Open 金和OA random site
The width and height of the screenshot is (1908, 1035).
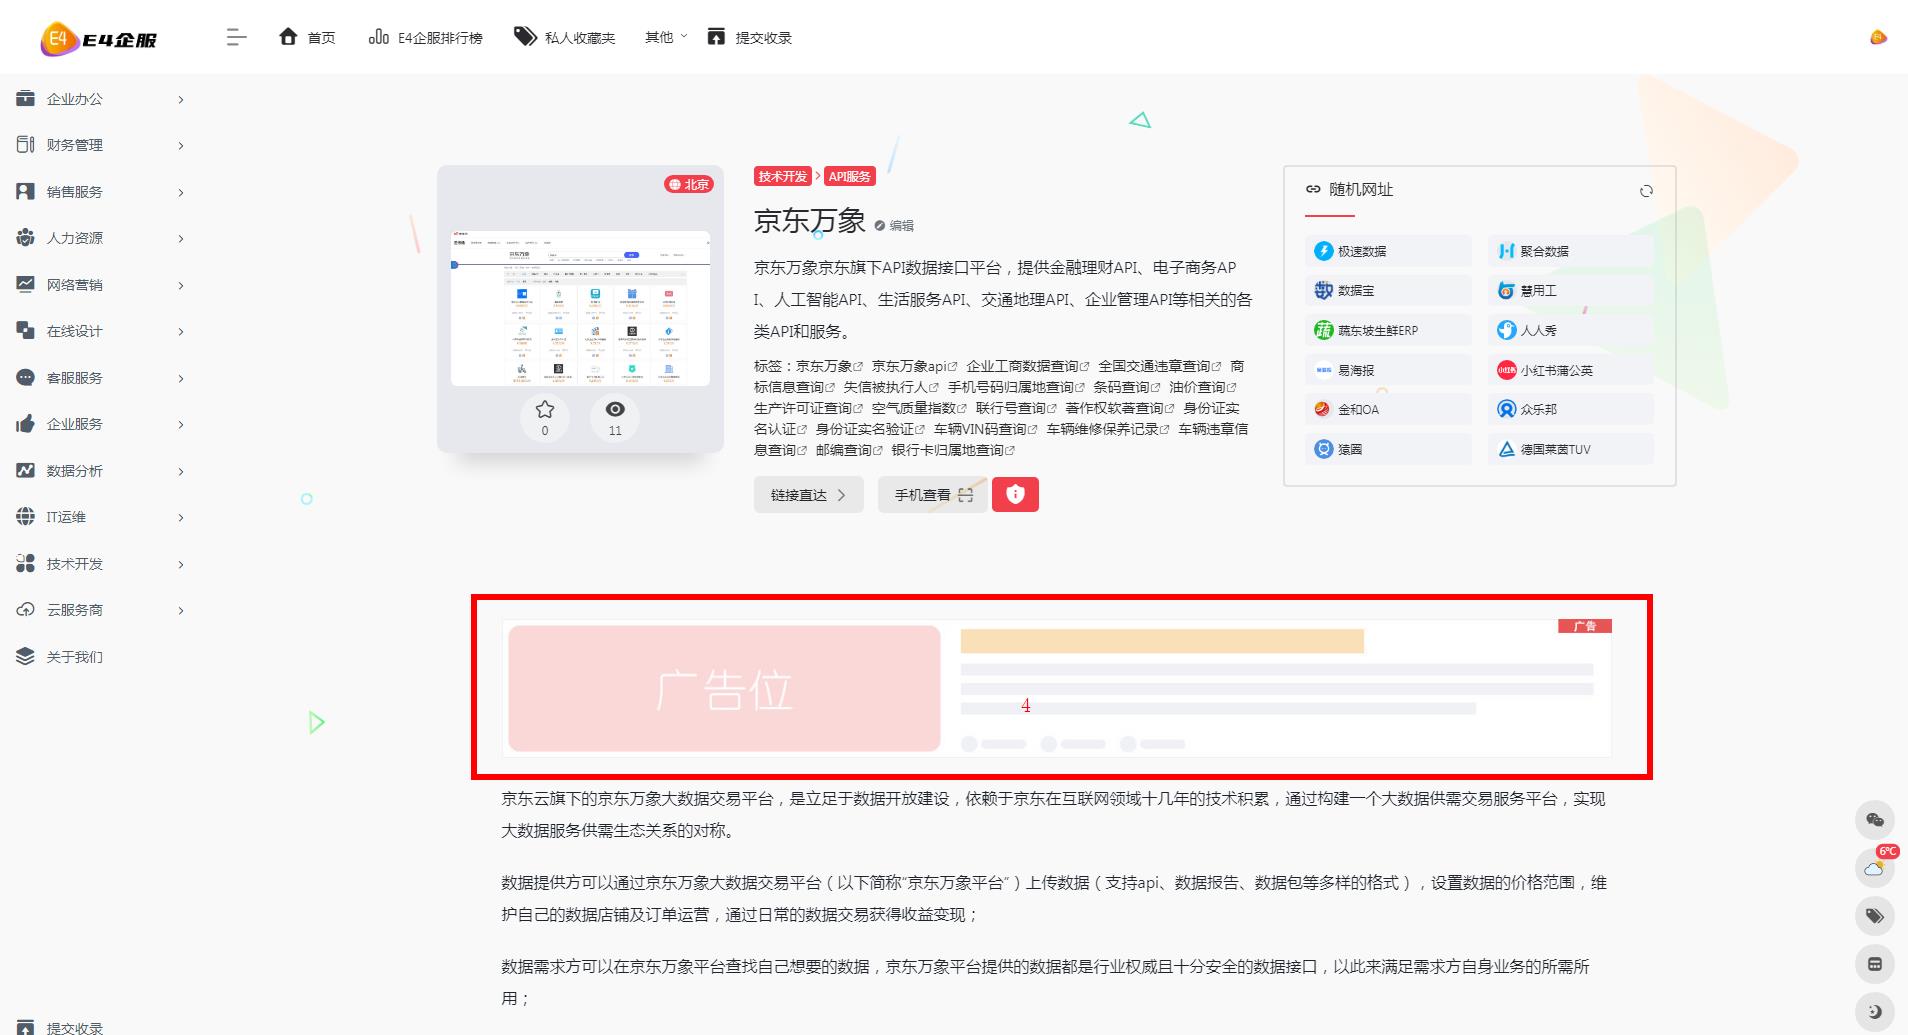(x=1388, y=409)
